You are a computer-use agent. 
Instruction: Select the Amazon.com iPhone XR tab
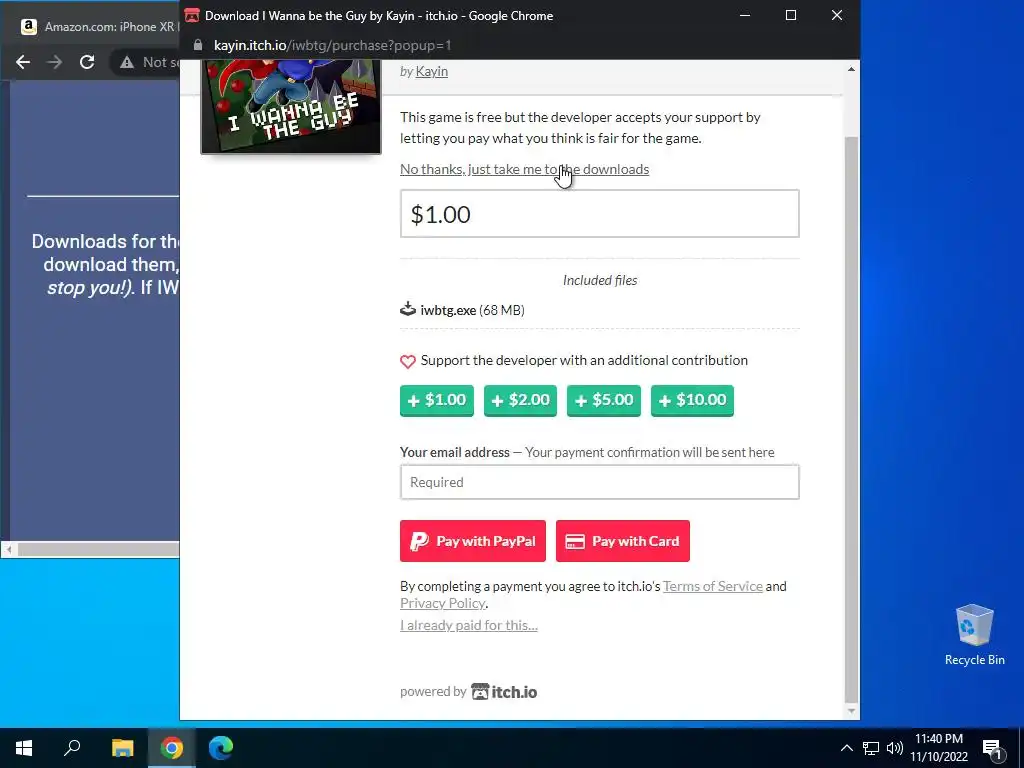click(98, 27)
